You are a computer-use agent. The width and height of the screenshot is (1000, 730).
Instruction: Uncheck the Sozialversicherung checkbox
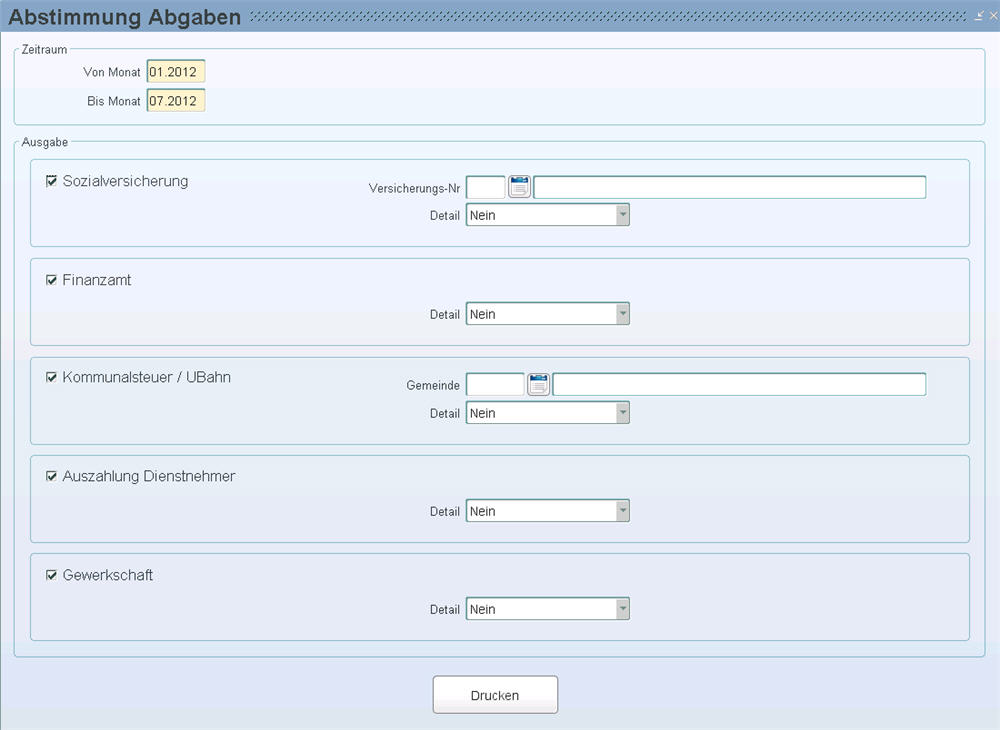click(52, 181)
